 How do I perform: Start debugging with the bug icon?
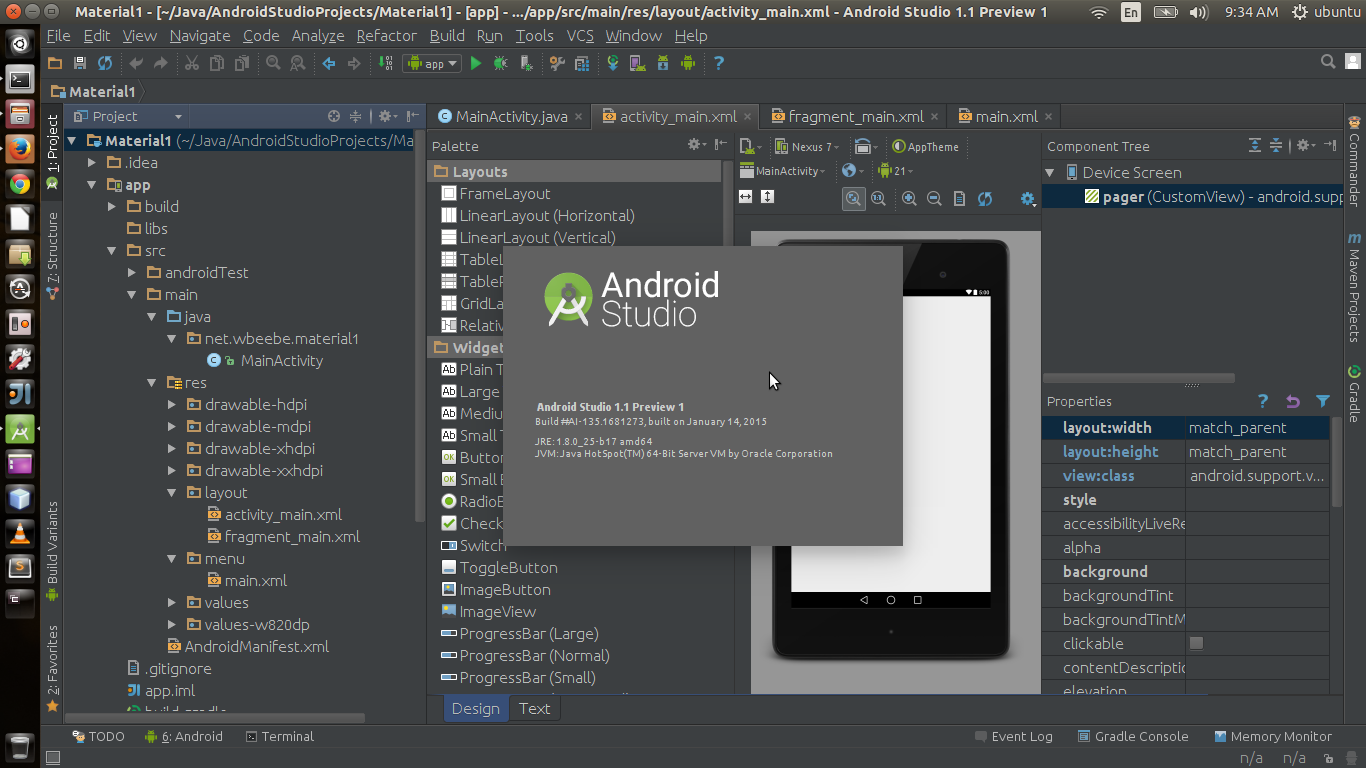pos(500,63)
